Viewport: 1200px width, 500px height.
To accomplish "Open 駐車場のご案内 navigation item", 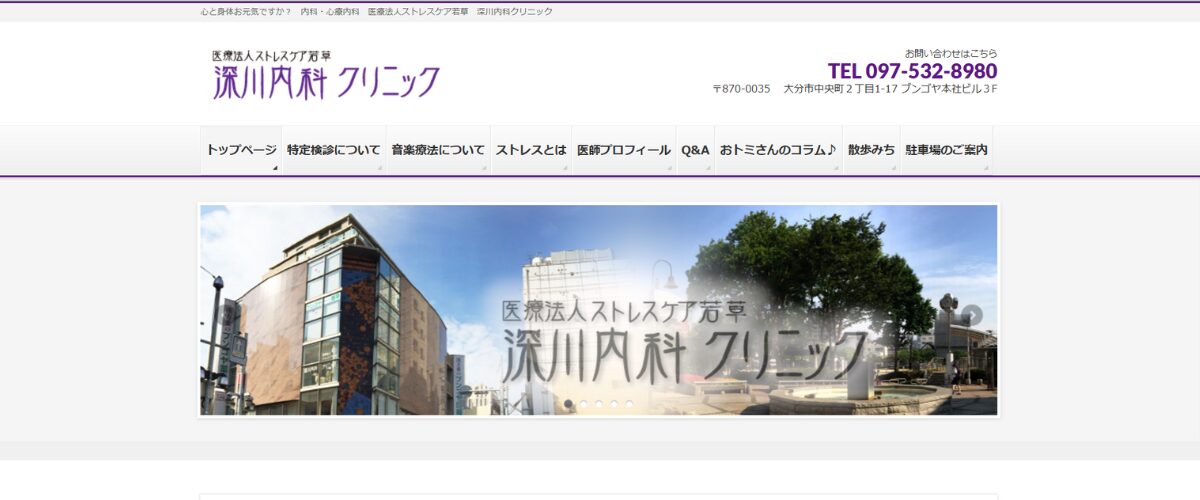I will pos(946,150).
